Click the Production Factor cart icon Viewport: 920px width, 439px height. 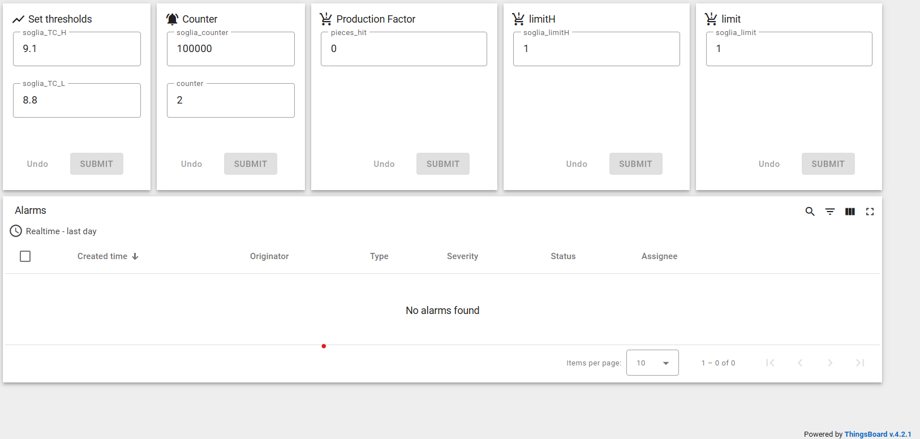point(326,19)
